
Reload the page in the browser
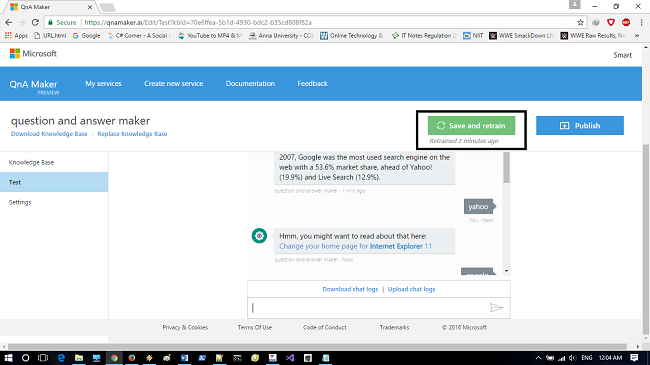(x=35, y=22)
